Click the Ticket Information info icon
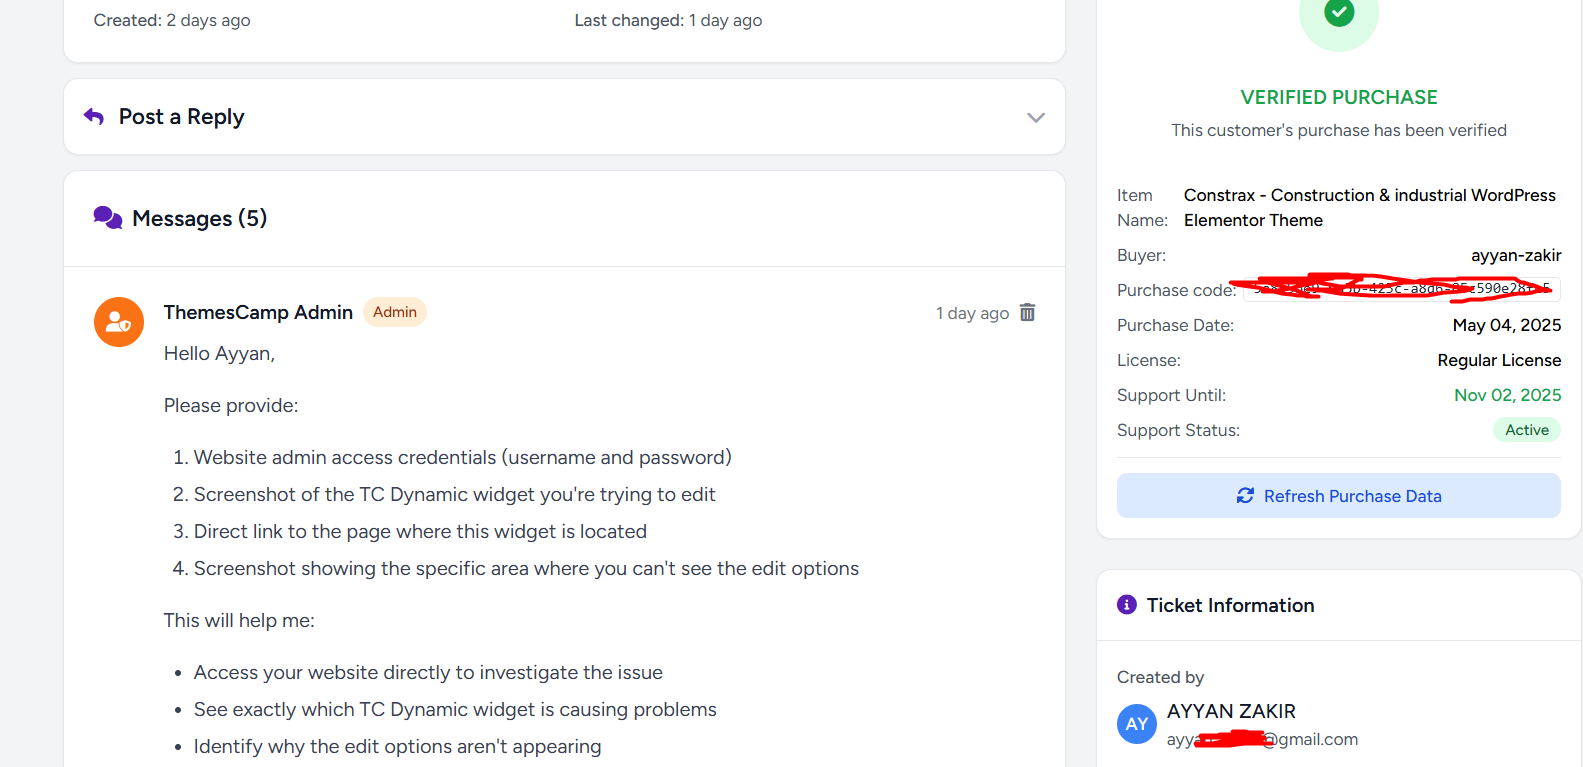This screenshot has height=767, width=1583. 1127,605
